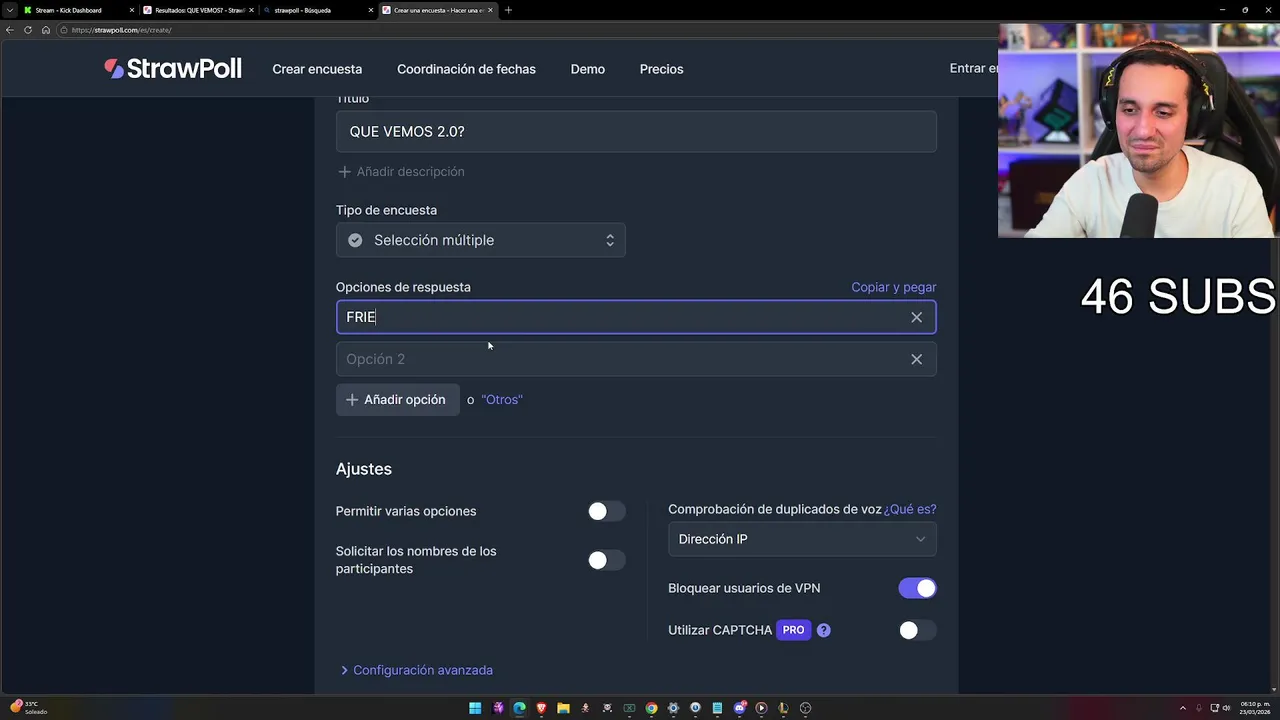The width and height of the screenshot is (1280, 720).
Task: Click the first answer option field containing FRIE
Action: [x=636, y=317]
